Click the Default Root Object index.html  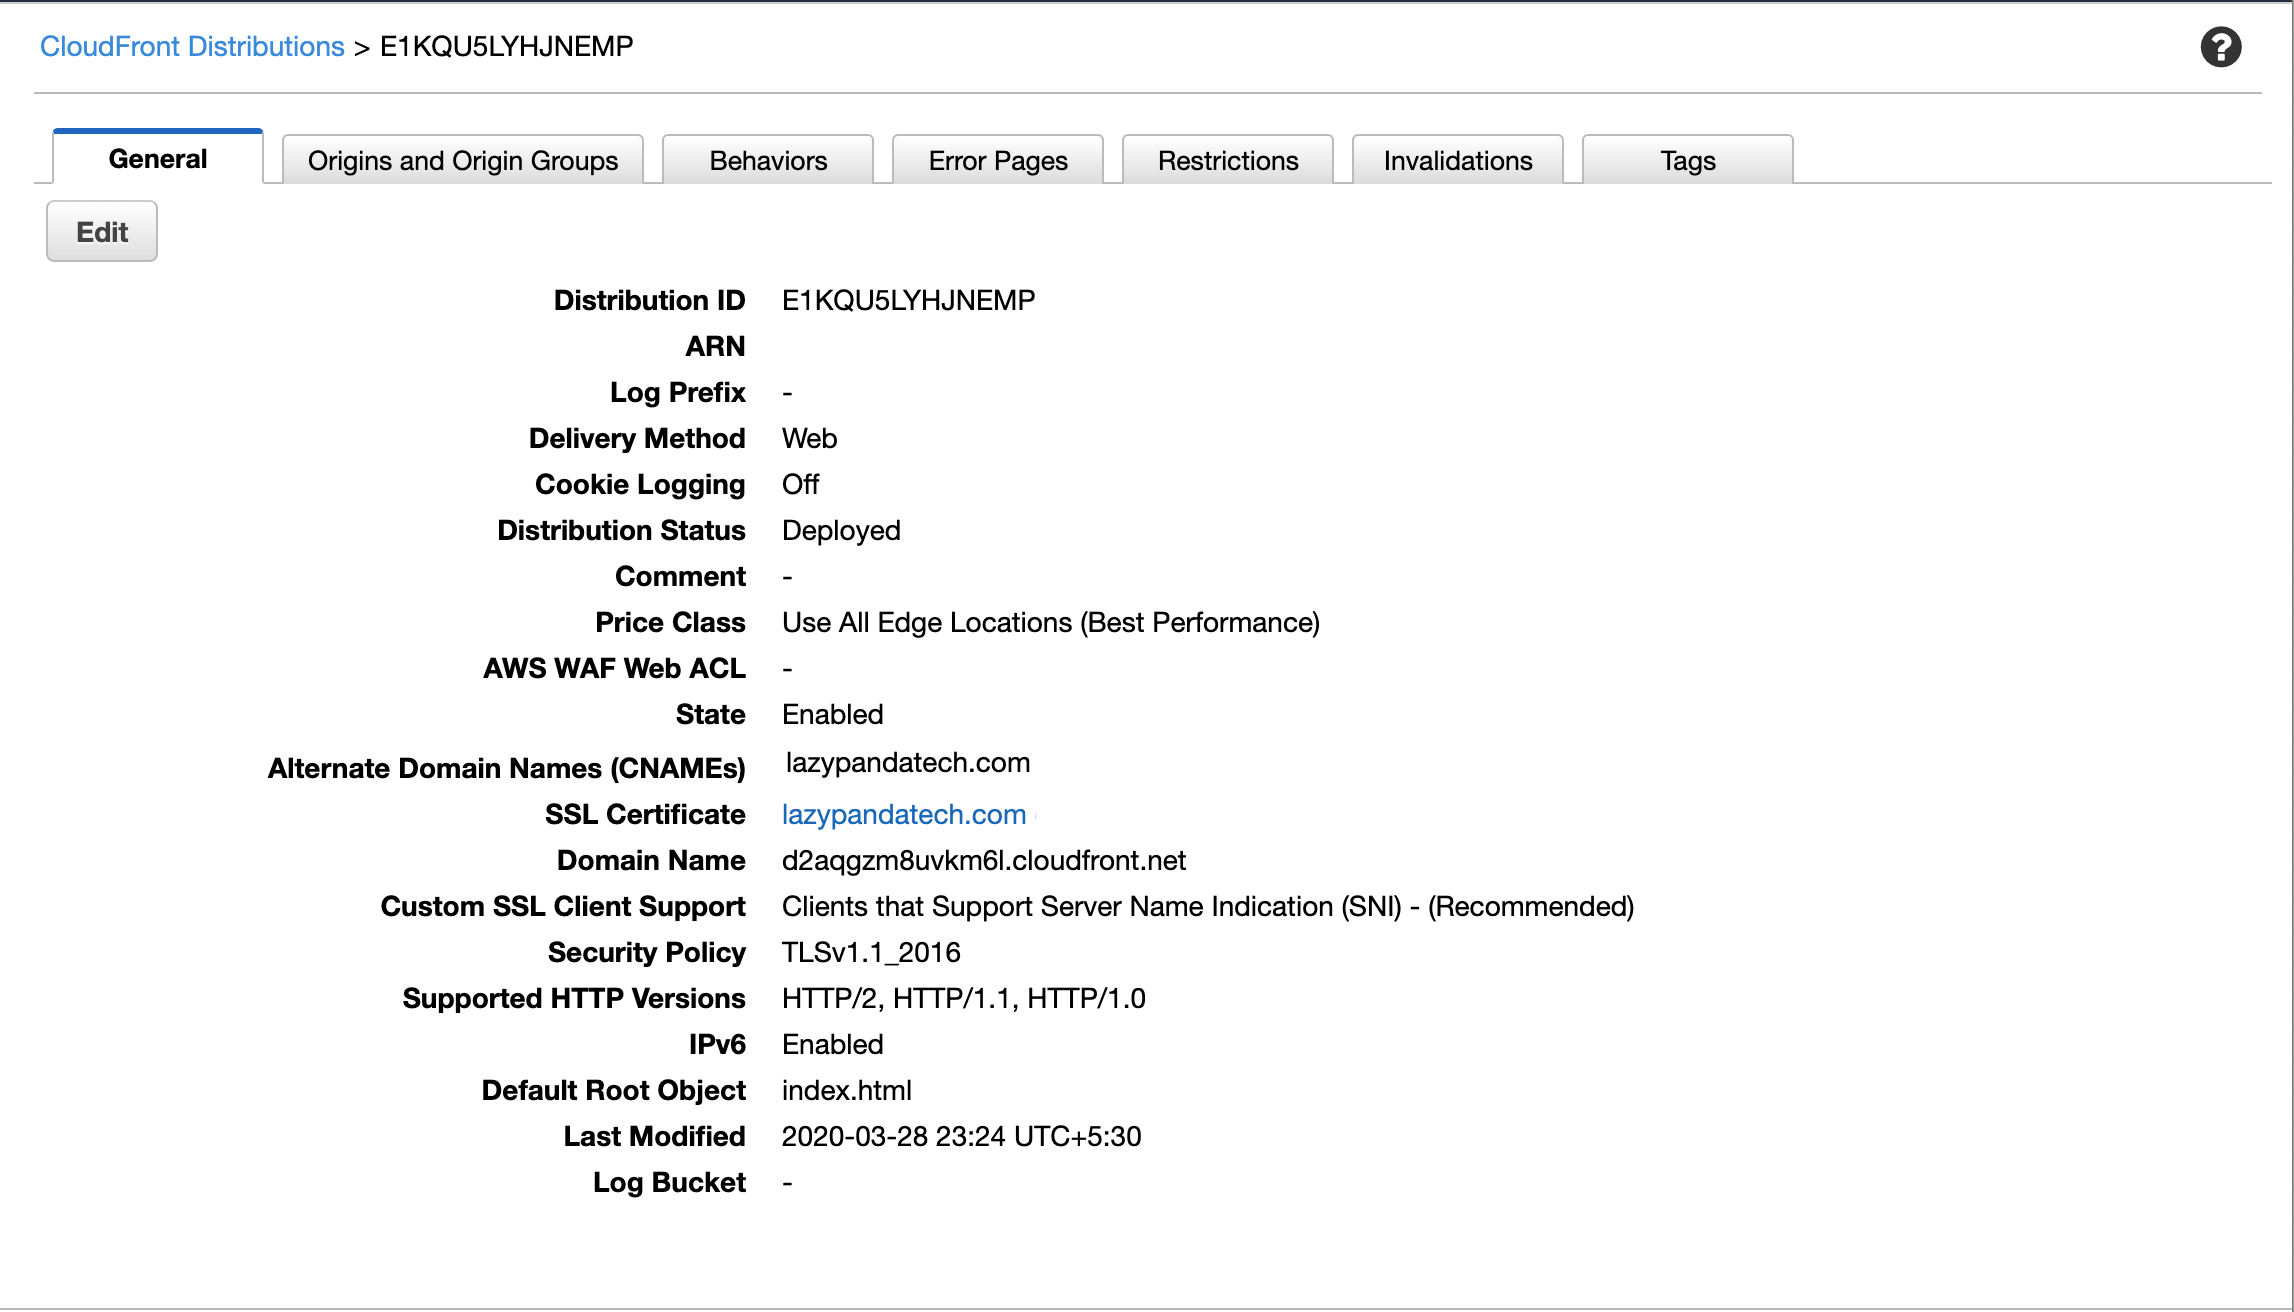click(x=847, y=1090)
